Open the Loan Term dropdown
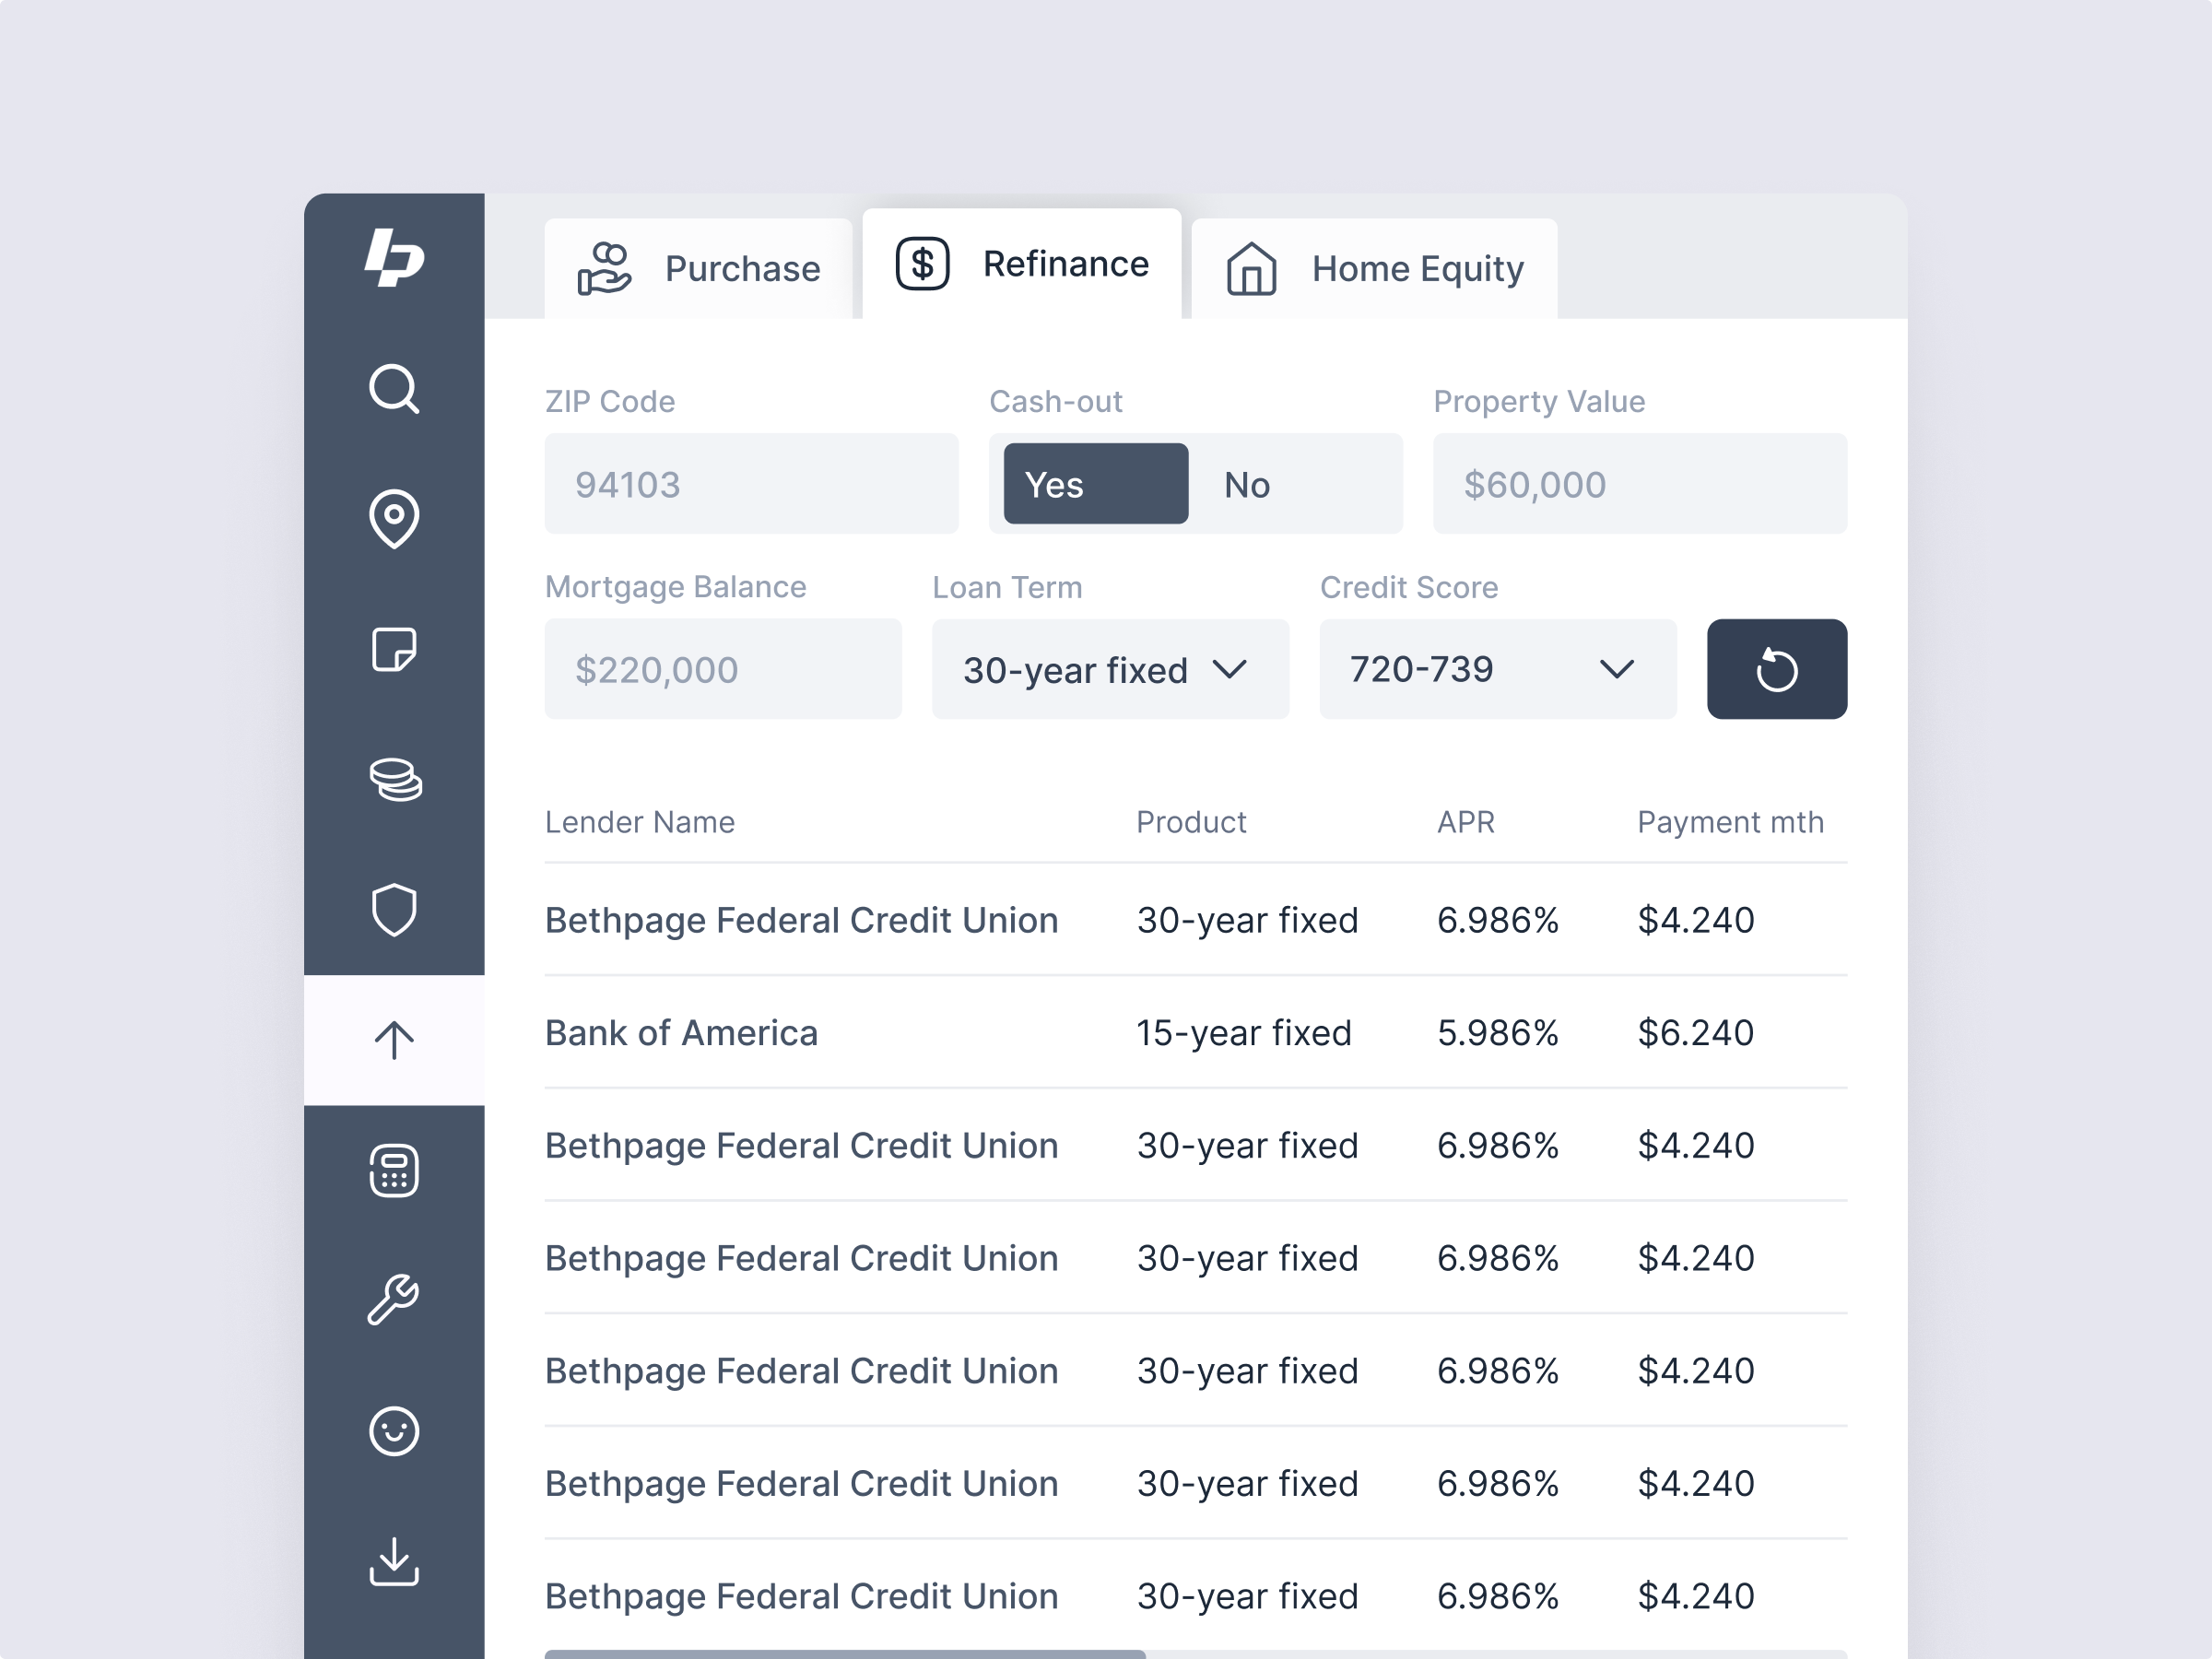The height and width of the screenshot is (1659, 2212). point(1110,669)
